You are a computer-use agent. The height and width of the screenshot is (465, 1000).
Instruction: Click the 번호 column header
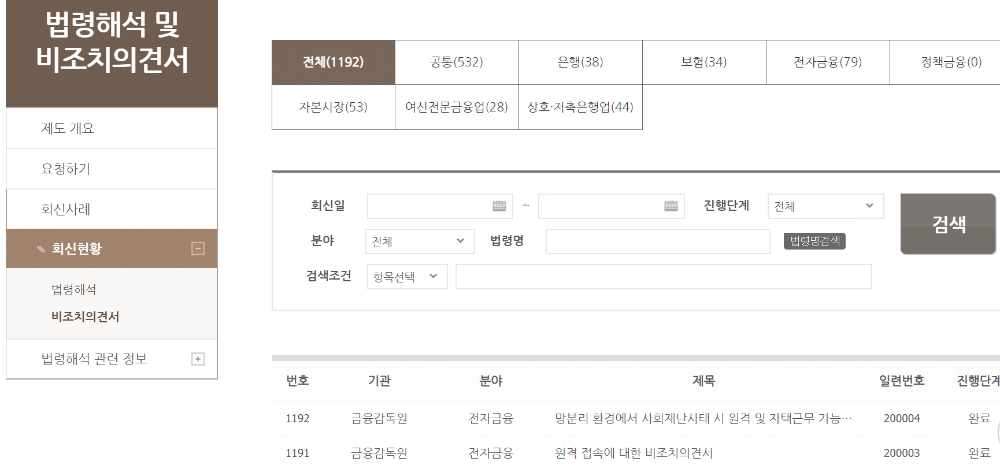coord(298,381)
